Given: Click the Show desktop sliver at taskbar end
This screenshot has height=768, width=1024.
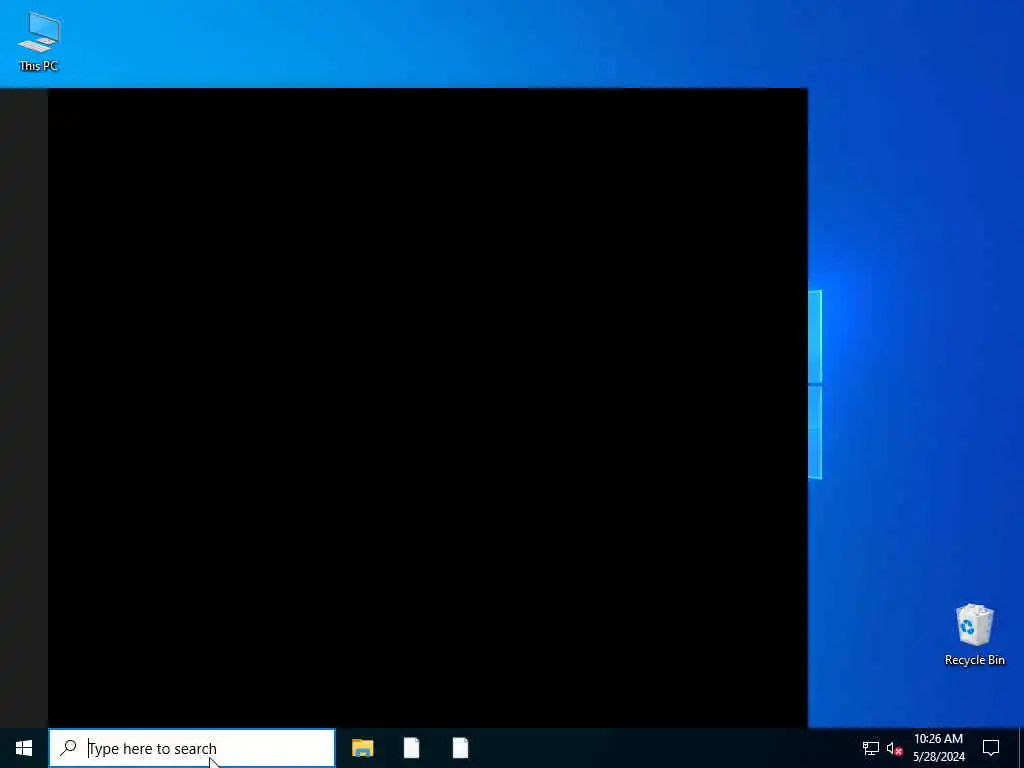Looking at the screenshot, I should (x=1021, y=748).
